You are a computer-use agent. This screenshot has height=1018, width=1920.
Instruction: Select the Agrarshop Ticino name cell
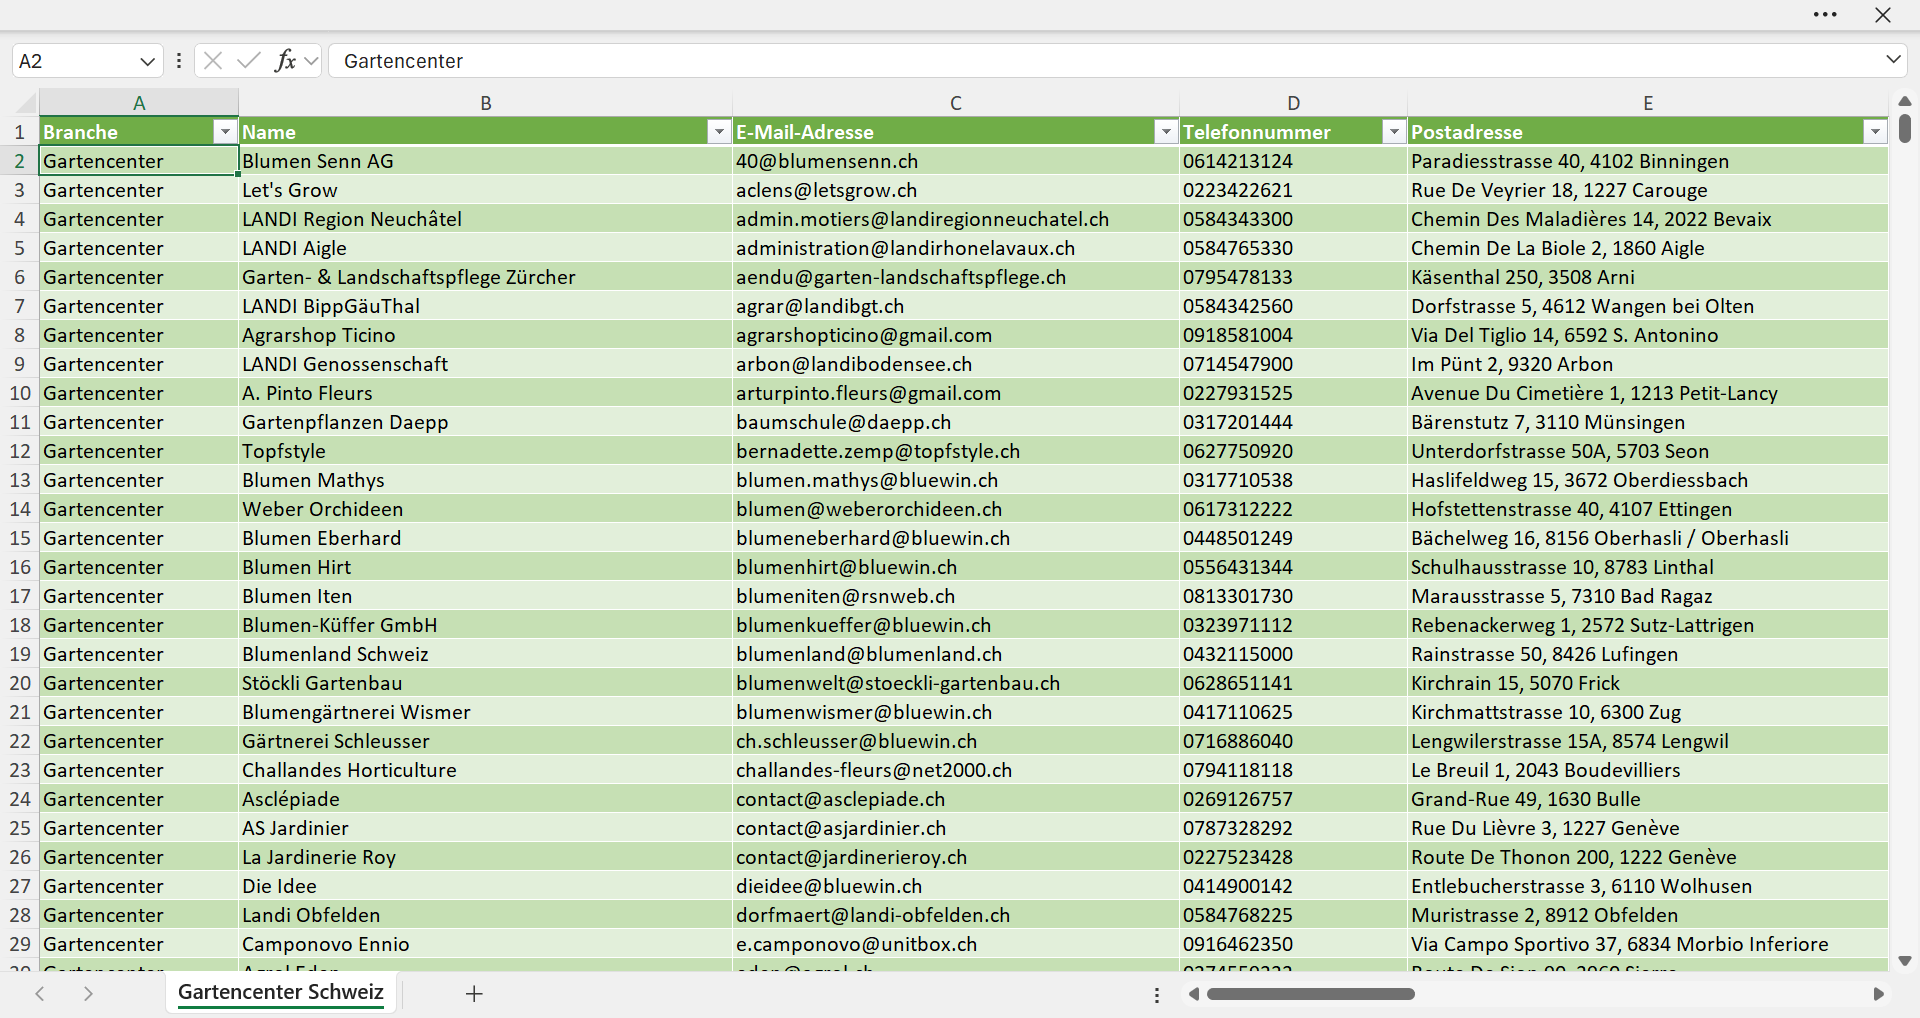tap(486, 335)
